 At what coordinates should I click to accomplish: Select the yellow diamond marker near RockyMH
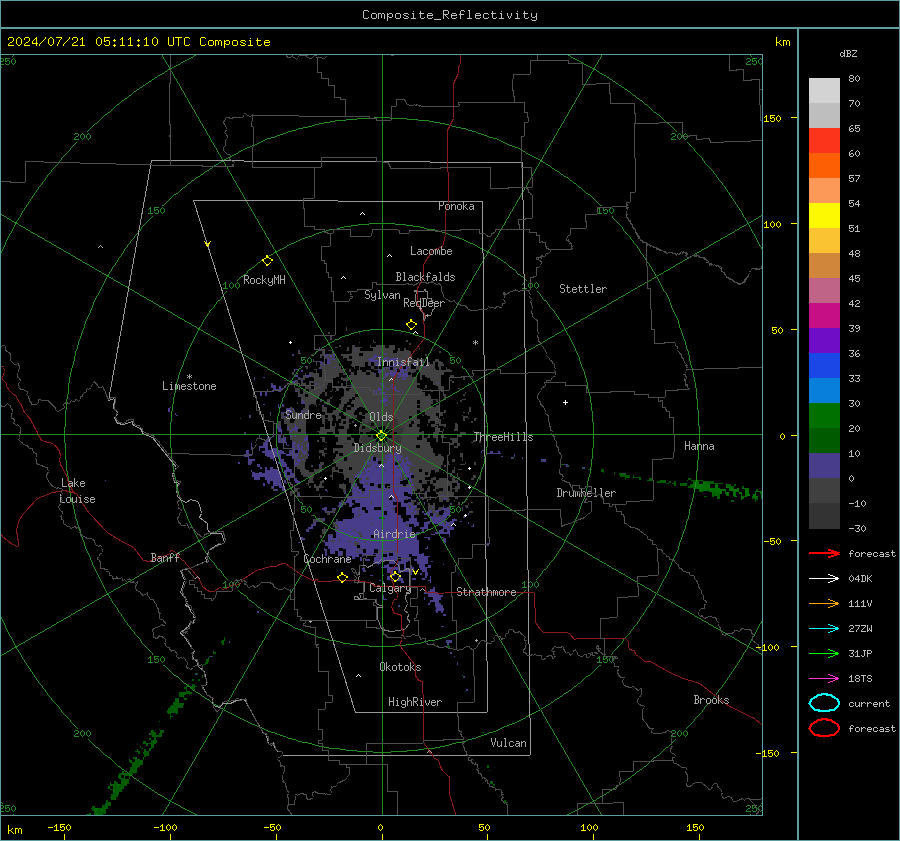coord(267,261)
